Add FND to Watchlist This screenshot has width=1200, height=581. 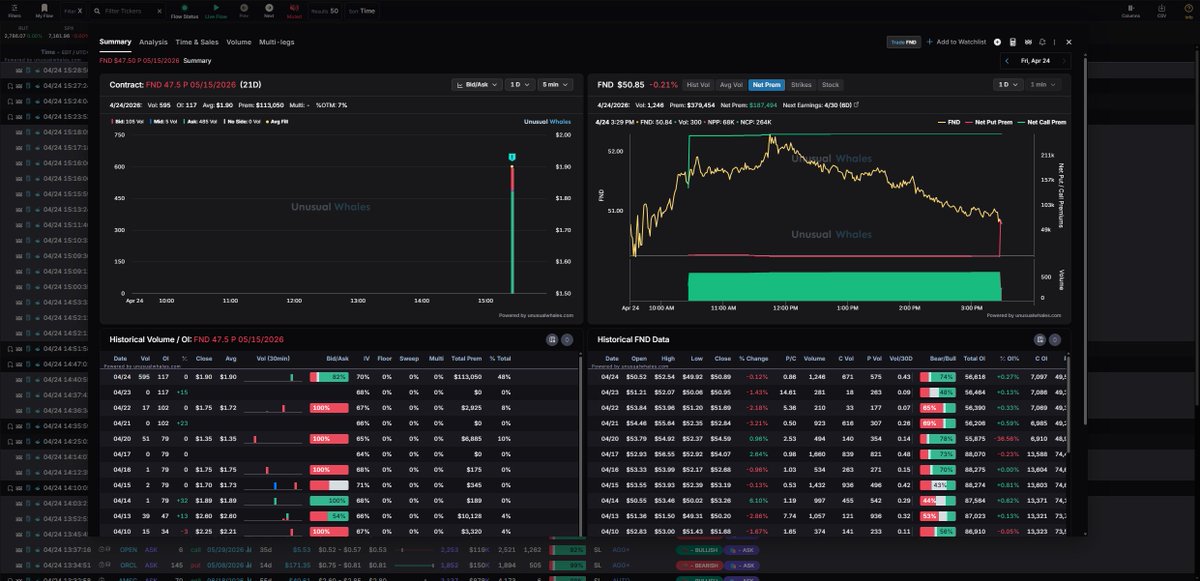click(956, 42)
